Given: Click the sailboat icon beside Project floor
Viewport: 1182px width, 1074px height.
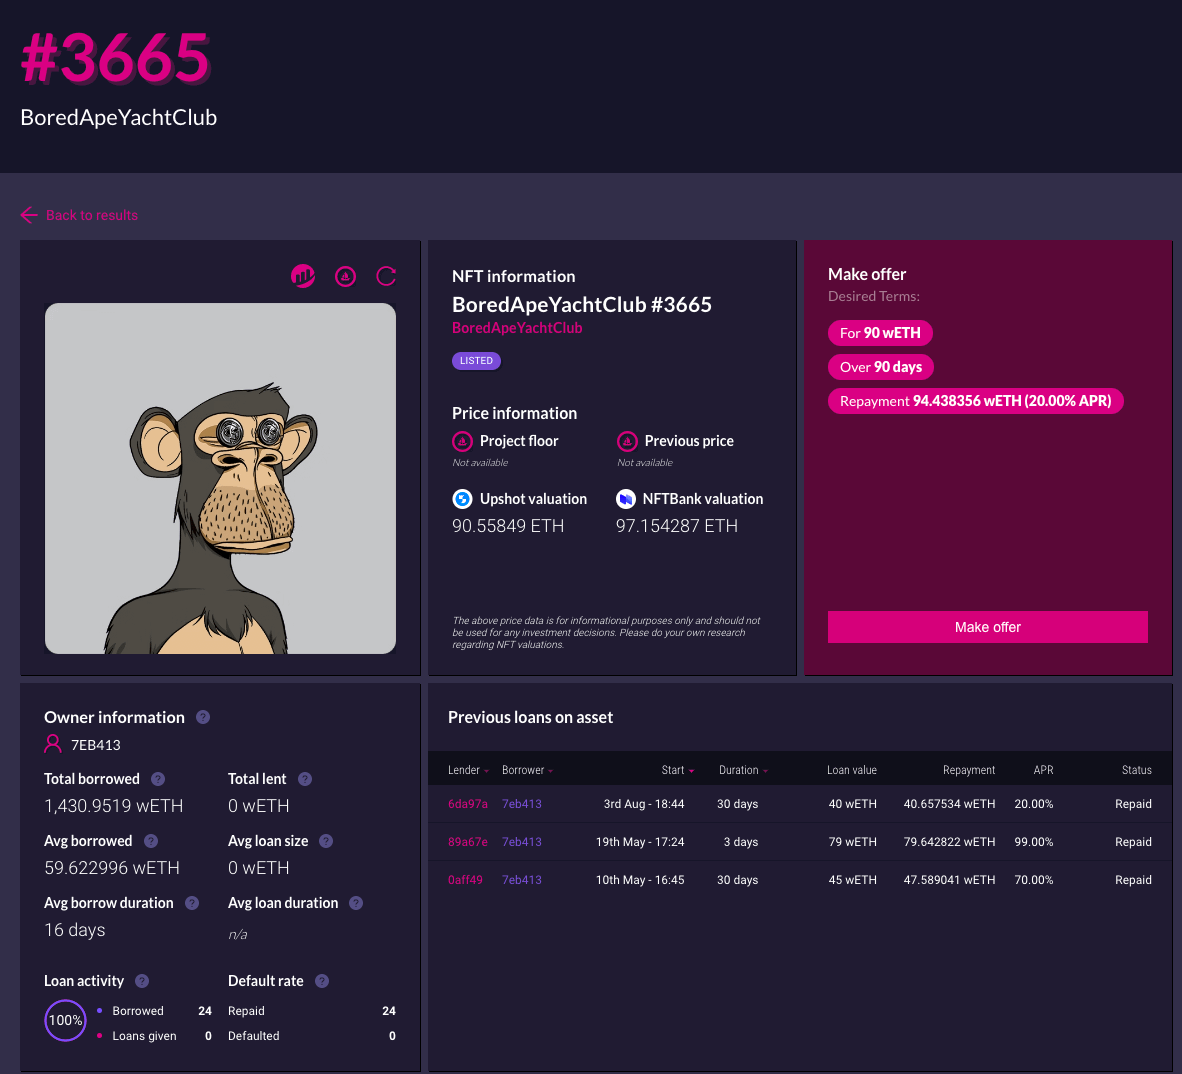Looking at the screenshot, I should [x=462, y=441].
